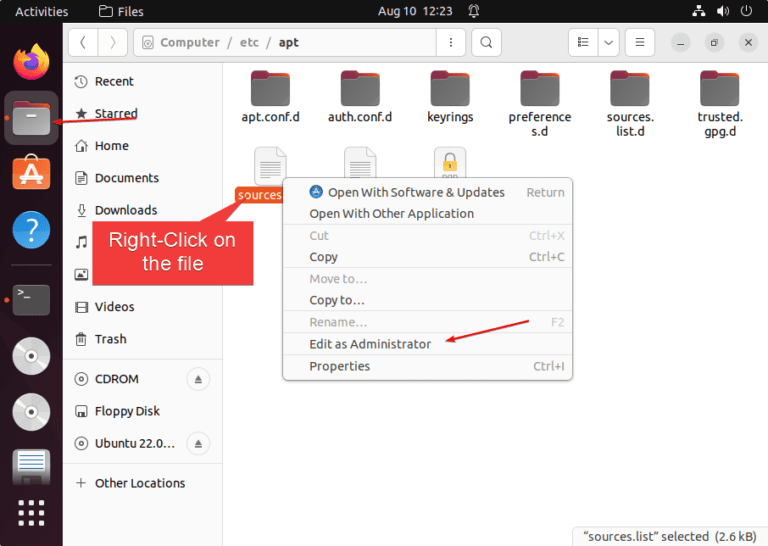Click the Files icon in the dock
The image size is (768, 546).
coord(31,118)
